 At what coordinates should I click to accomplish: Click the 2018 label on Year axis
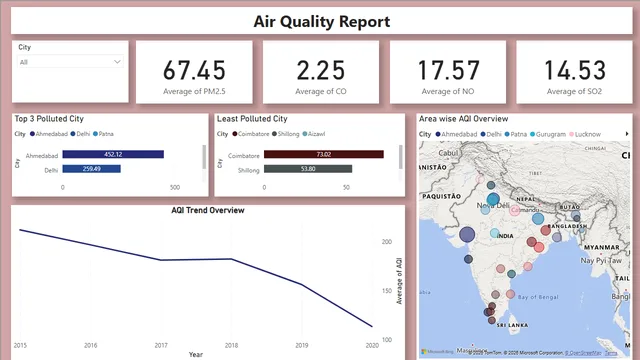(x=231, y=345)
